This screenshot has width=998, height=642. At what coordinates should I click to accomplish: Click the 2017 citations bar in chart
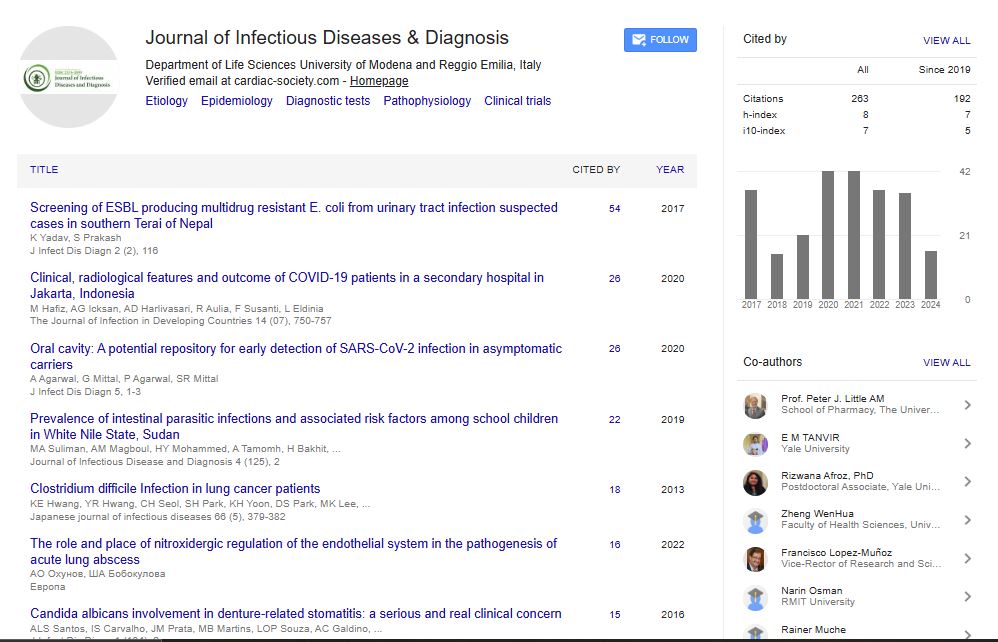[x=751, y=244]
